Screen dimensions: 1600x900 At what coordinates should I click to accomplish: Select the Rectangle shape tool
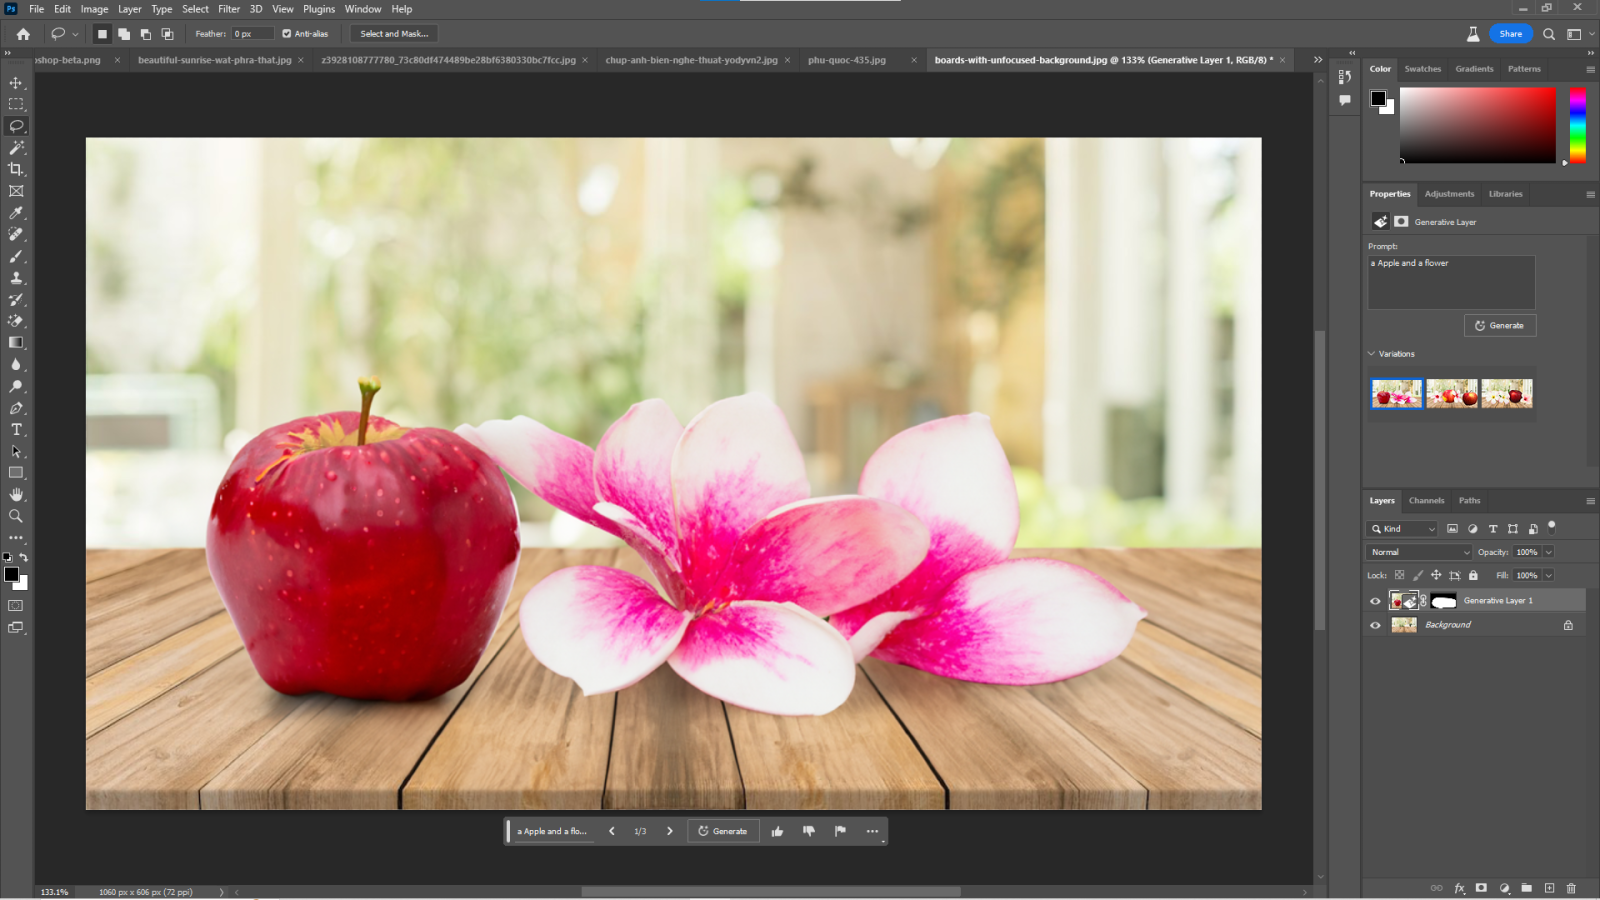16,473
